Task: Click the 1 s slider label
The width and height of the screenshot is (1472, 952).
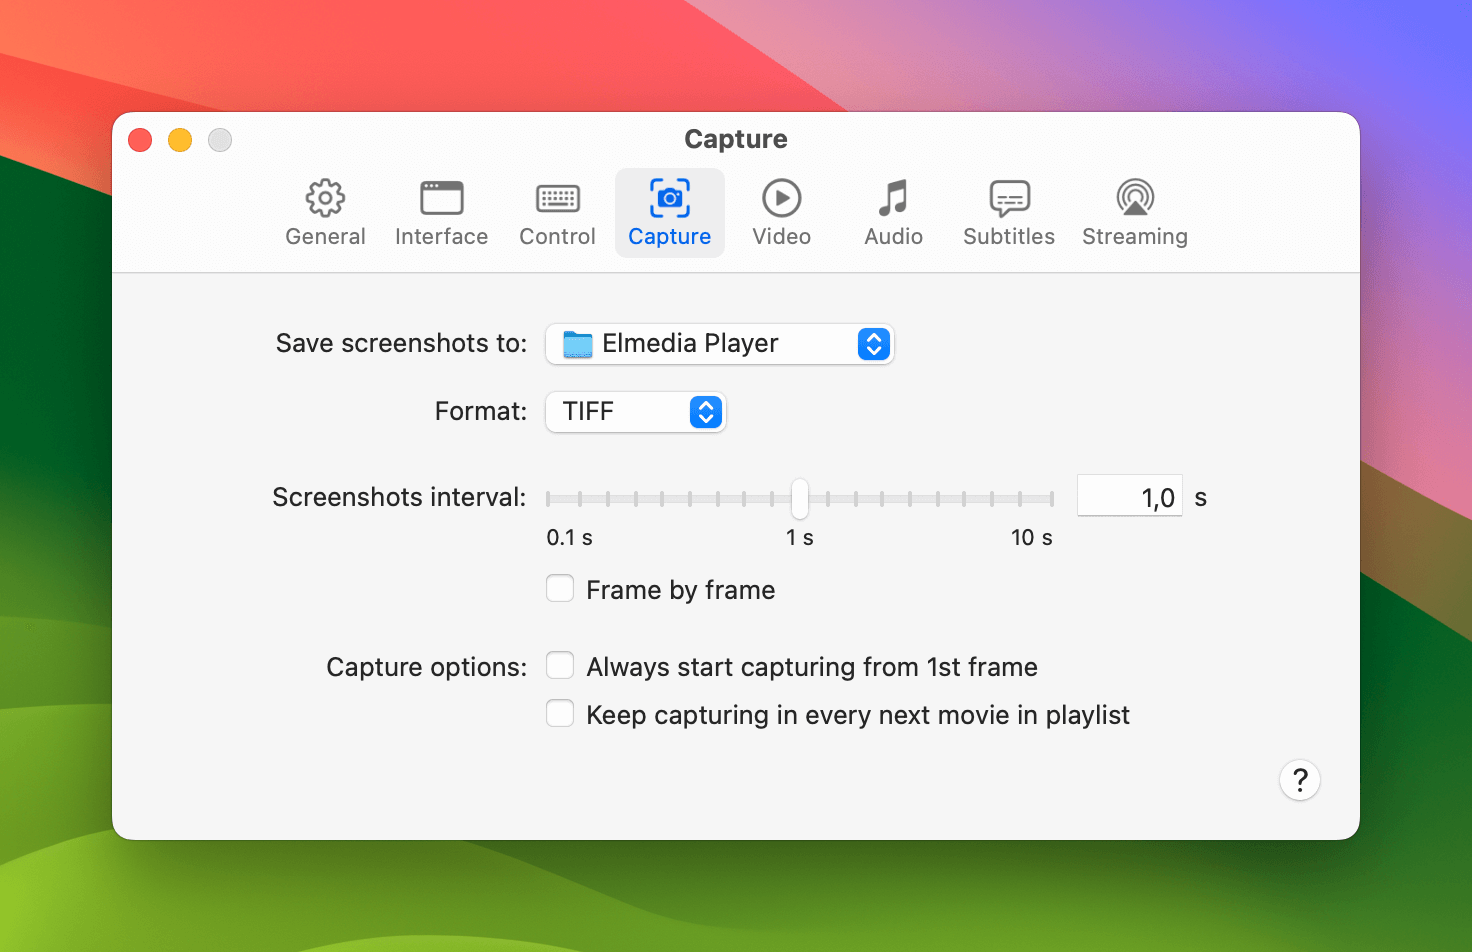Action: pos(799,538)
